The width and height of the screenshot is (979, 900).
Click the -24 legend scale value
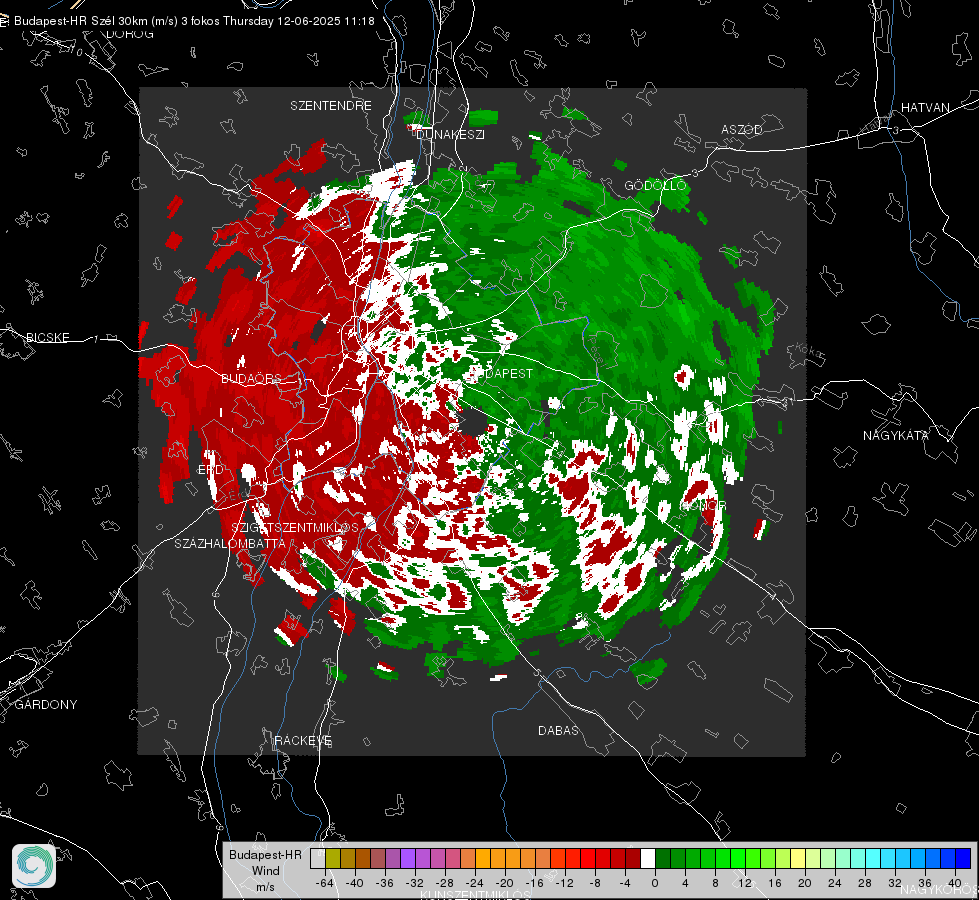click(475, 883)
